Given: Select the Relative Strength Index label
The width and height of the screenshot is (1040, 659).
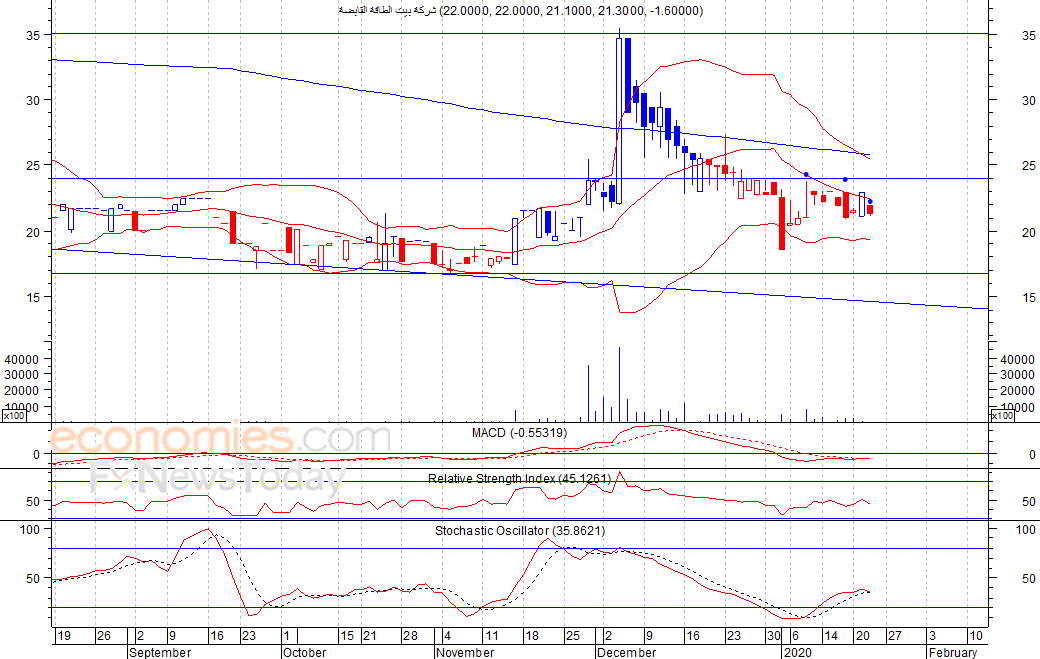Looking at the screenshot, I should click(518, 479).
